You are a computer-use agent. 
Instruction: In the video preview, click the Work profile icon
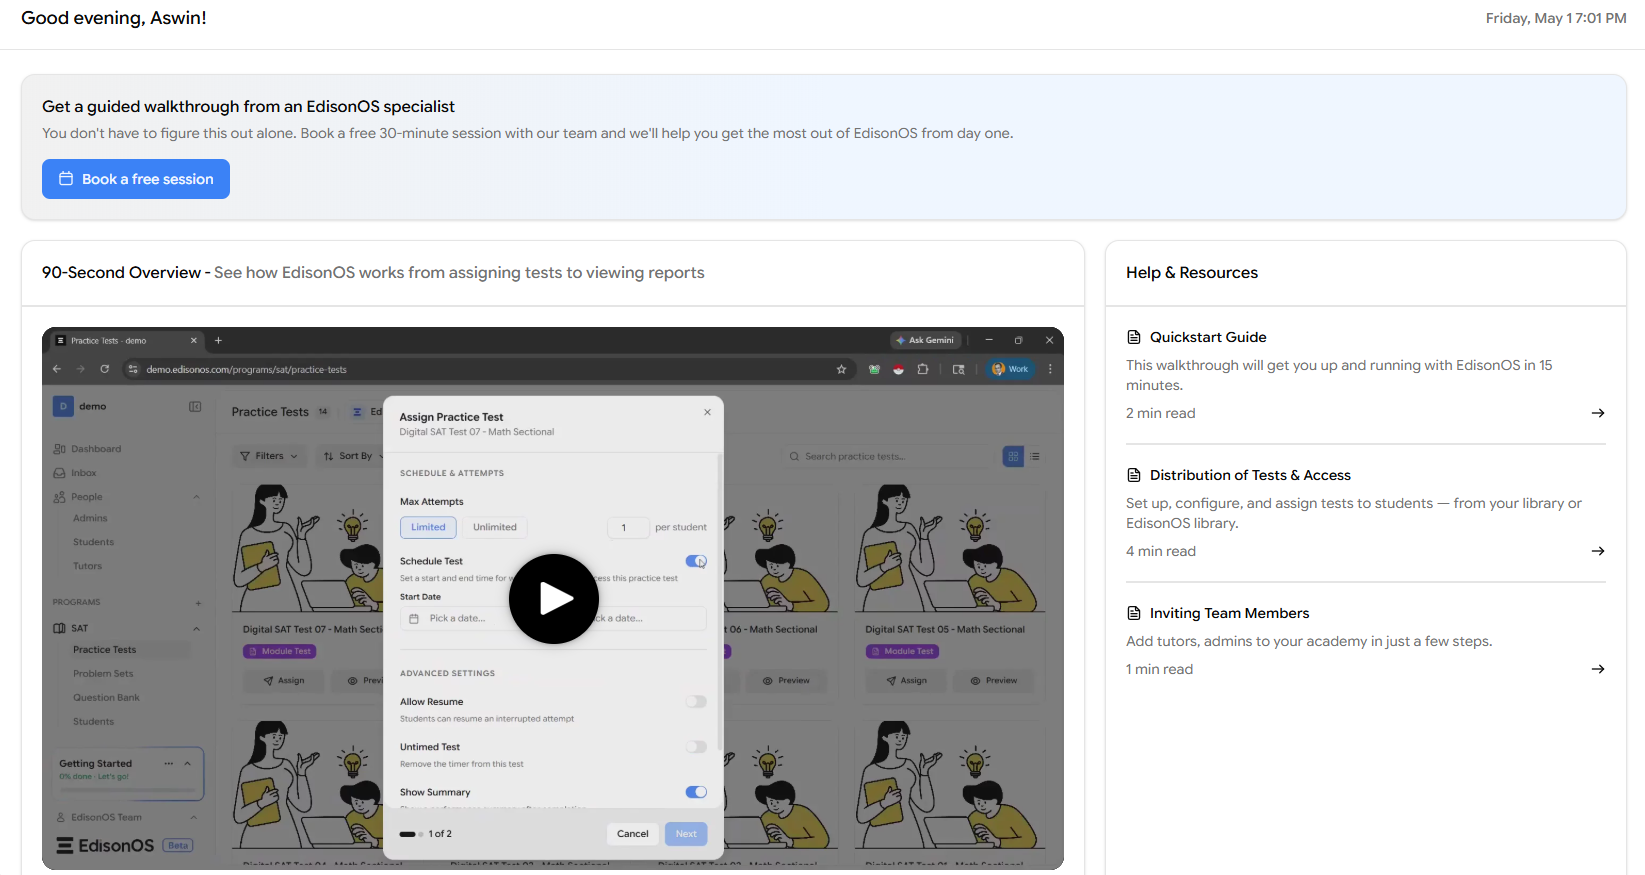(1010, 369)
